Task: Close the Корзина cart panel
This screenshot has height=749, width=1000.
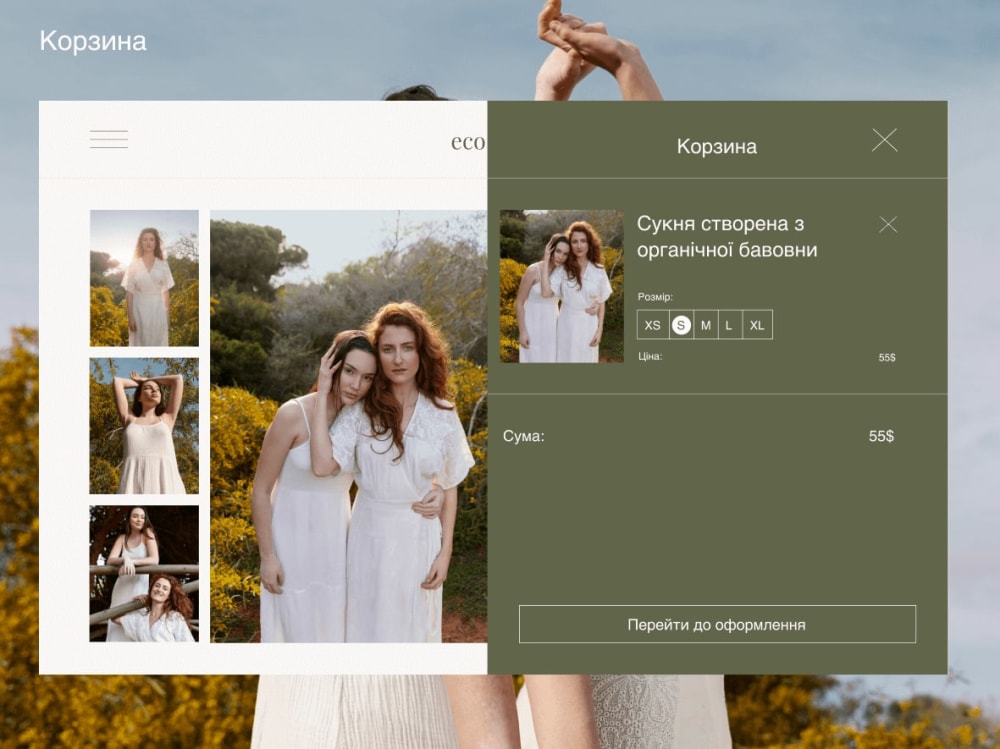Action: [885, 140]
